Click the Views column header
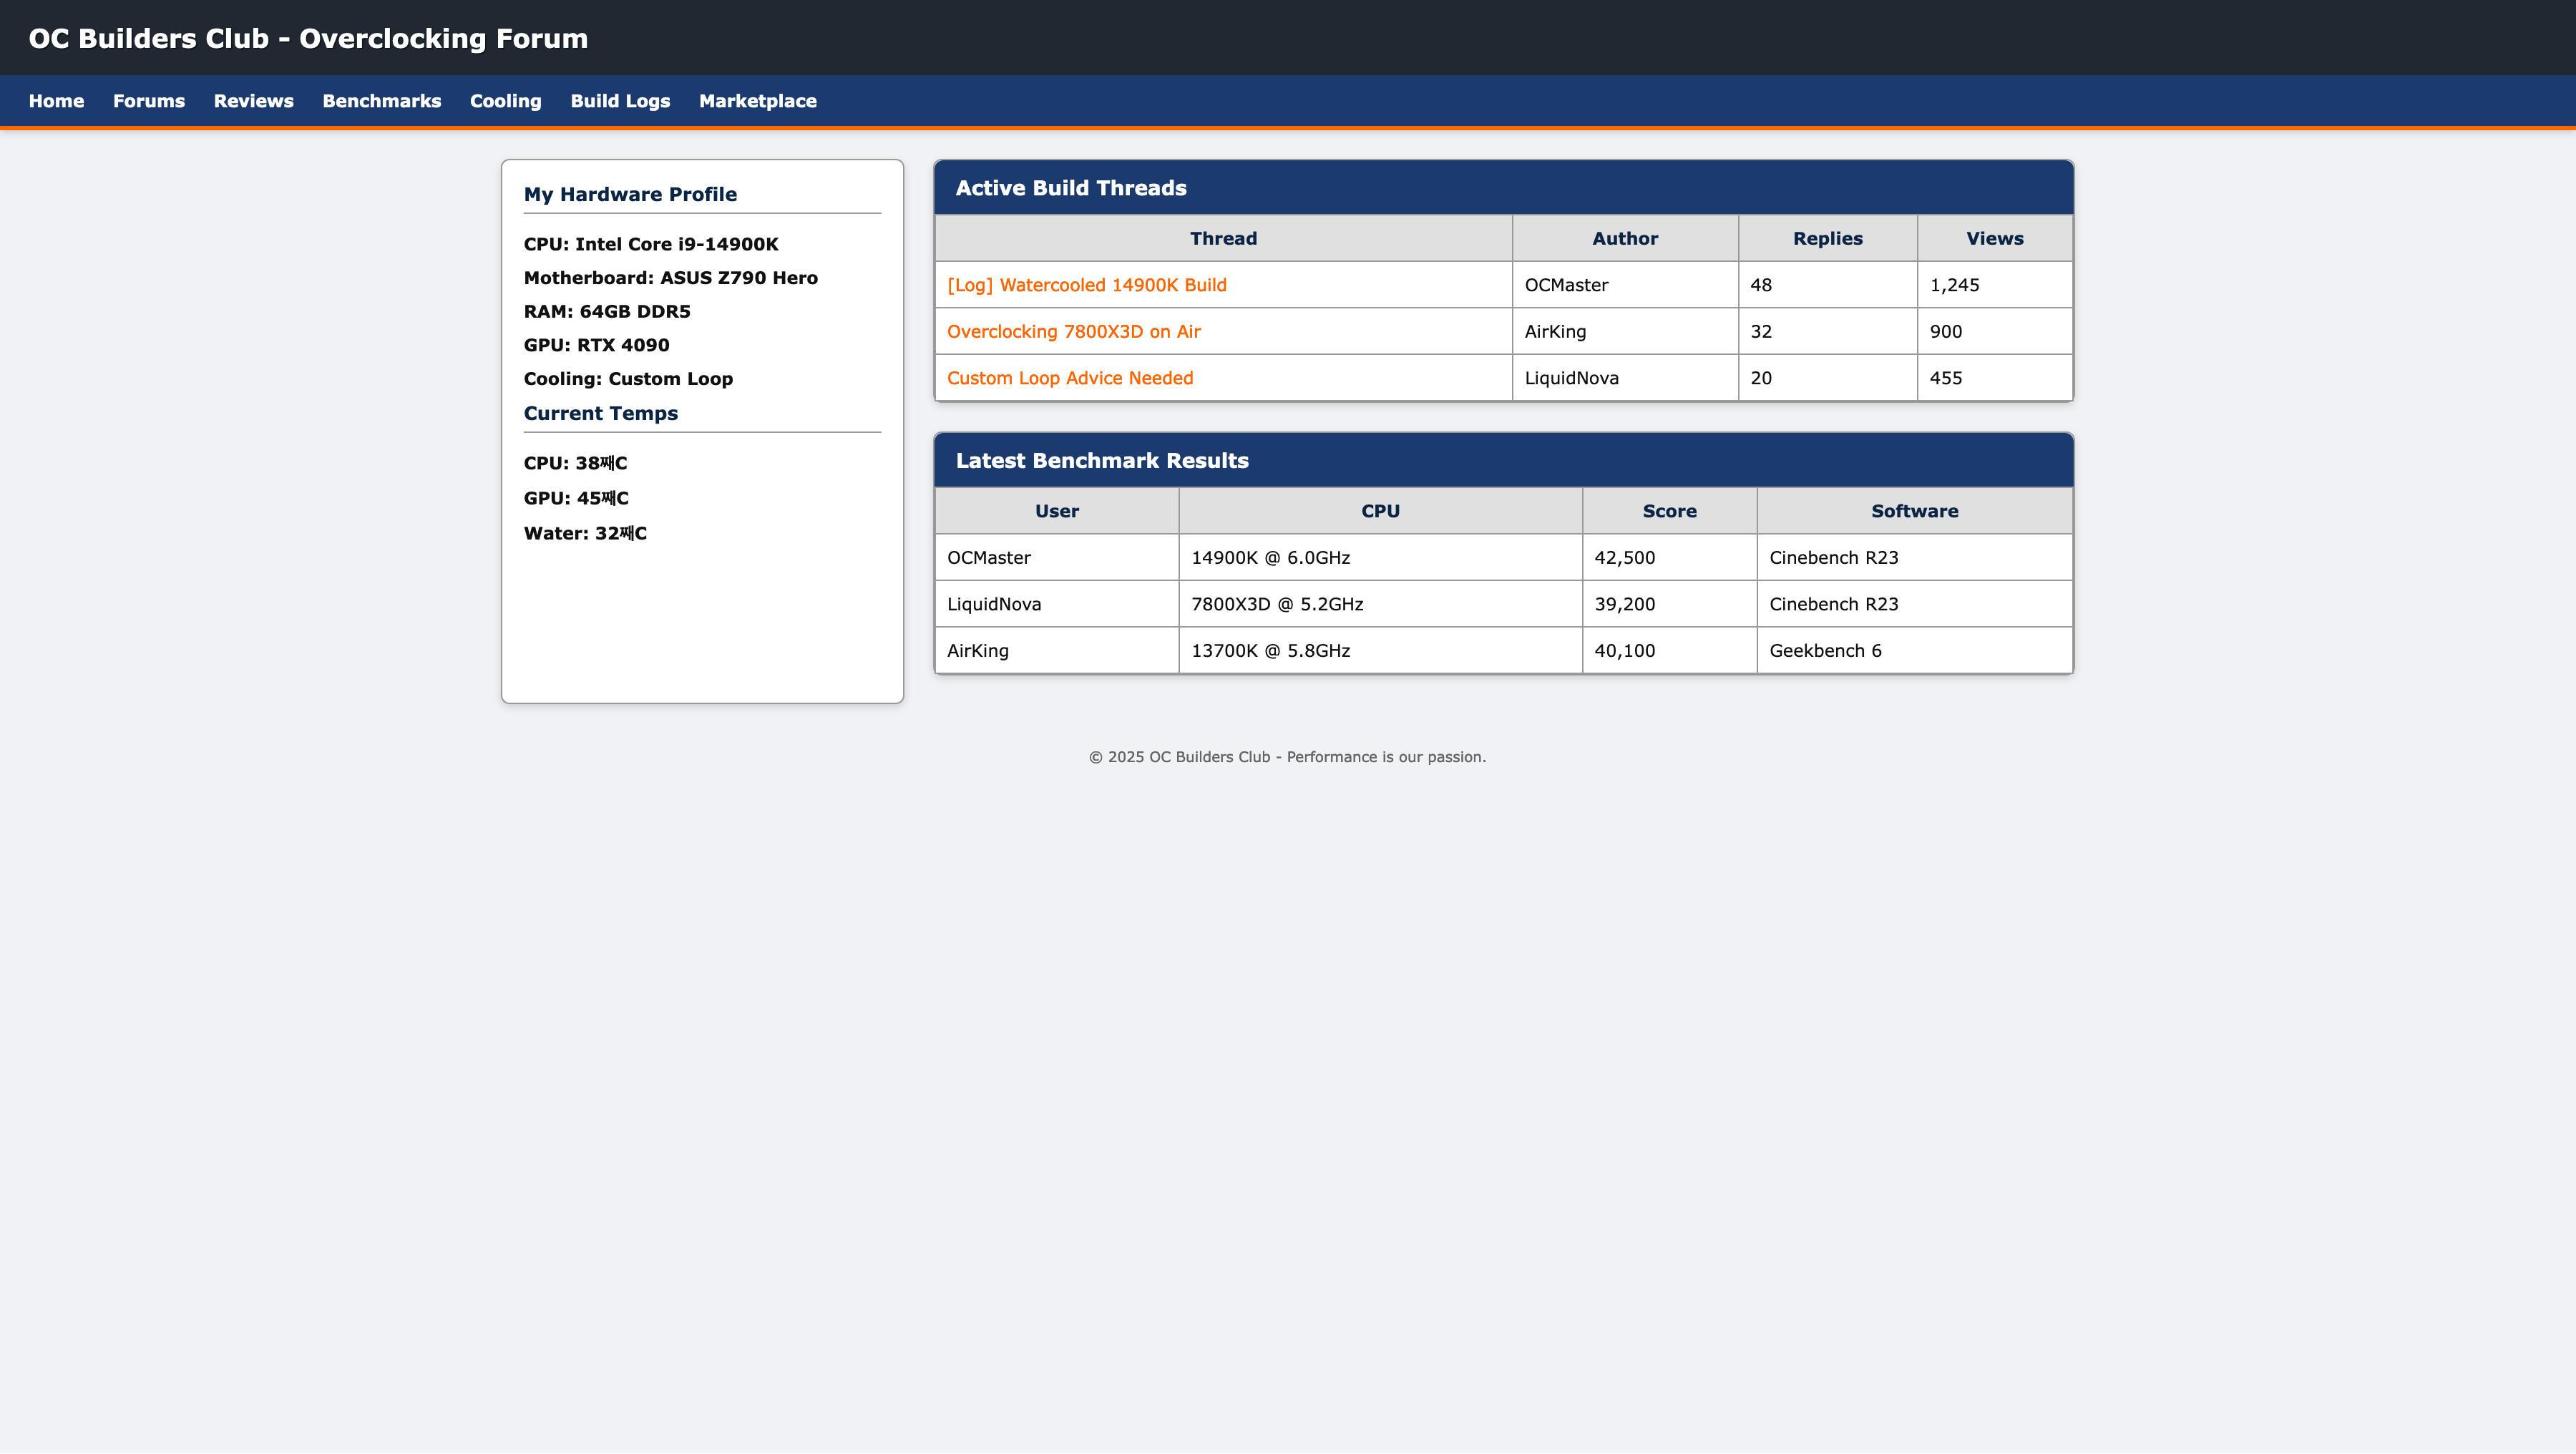The width and height of the screenshot is (2576, 1454). [x=1993, y=238]
